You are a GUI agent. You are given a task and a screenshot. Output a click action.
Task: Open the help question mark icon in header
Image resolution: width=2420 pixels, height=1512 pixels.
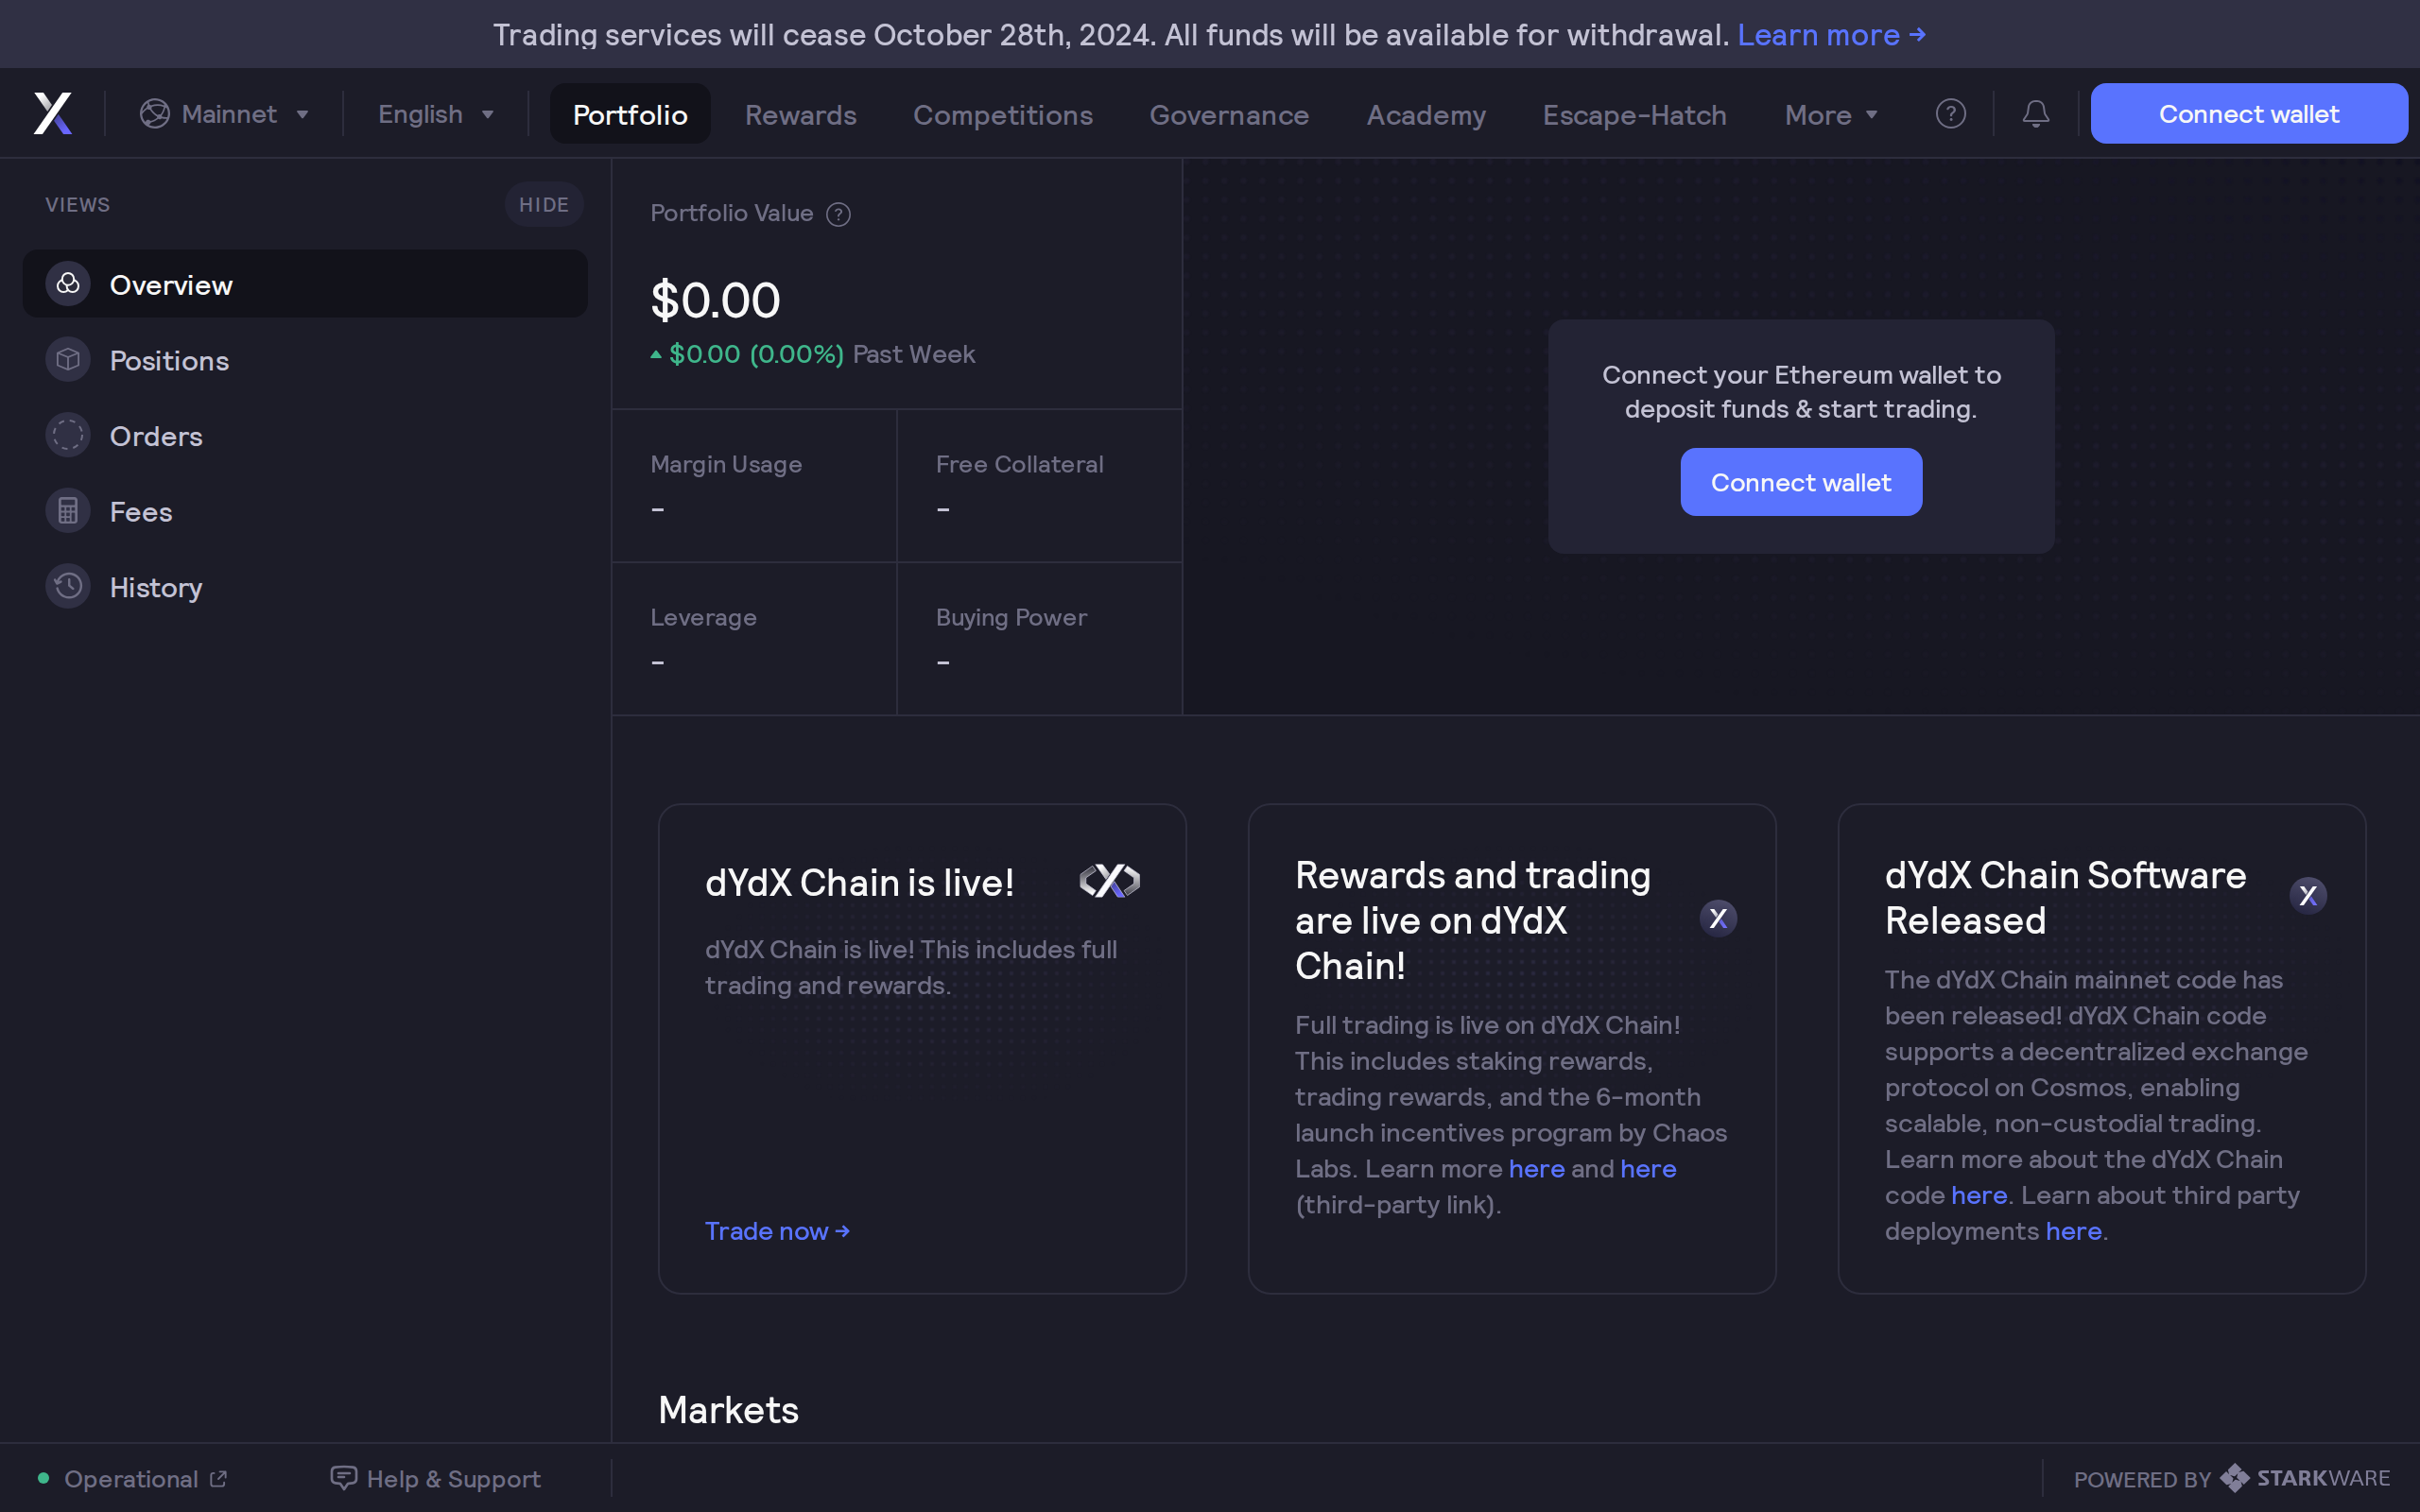pos(1950,114)
